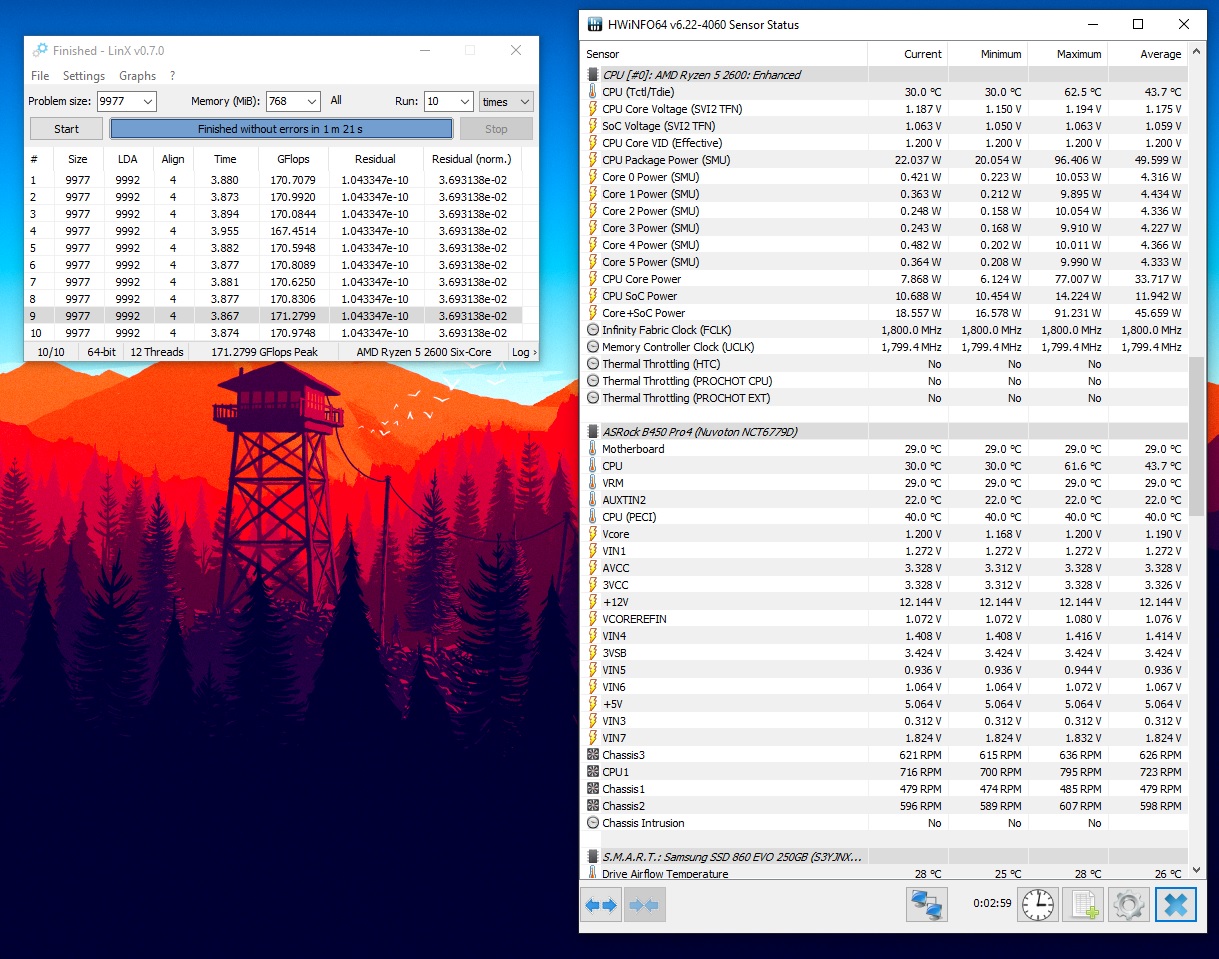Screen dimensions: 1219x959
Task: Click the icon beside Thermal Throttling (HTC)
Action: [x=593, y=364]
